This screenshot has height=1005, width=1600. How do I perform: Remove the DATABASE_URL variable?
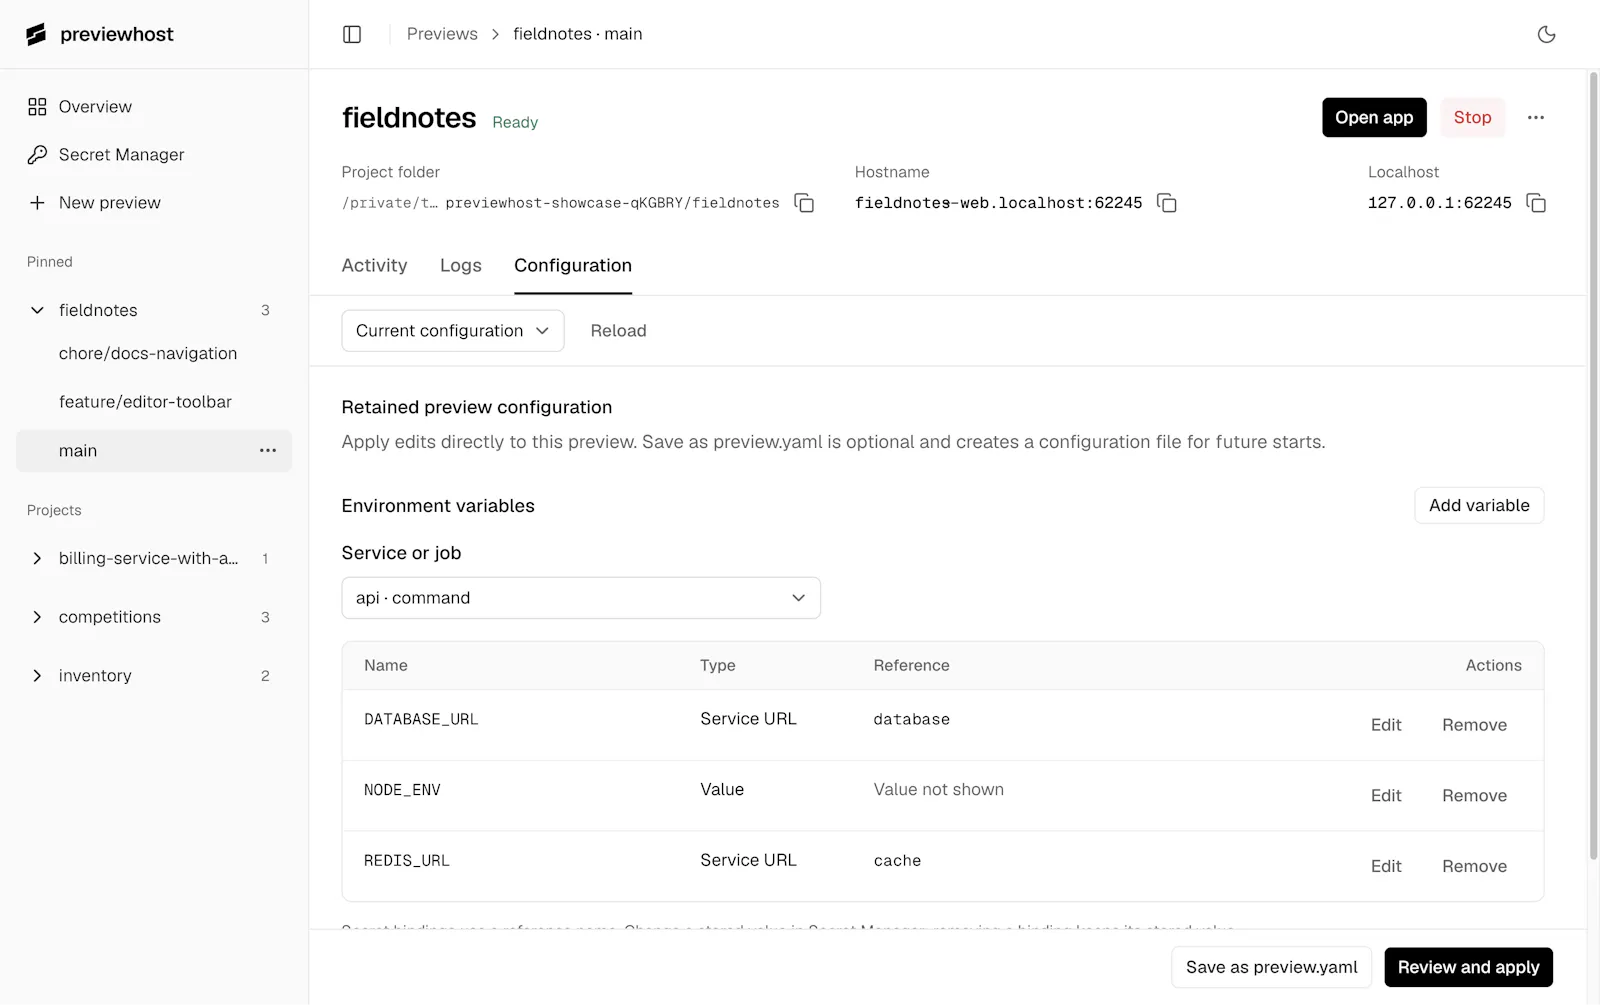(x=1474, y=725)
